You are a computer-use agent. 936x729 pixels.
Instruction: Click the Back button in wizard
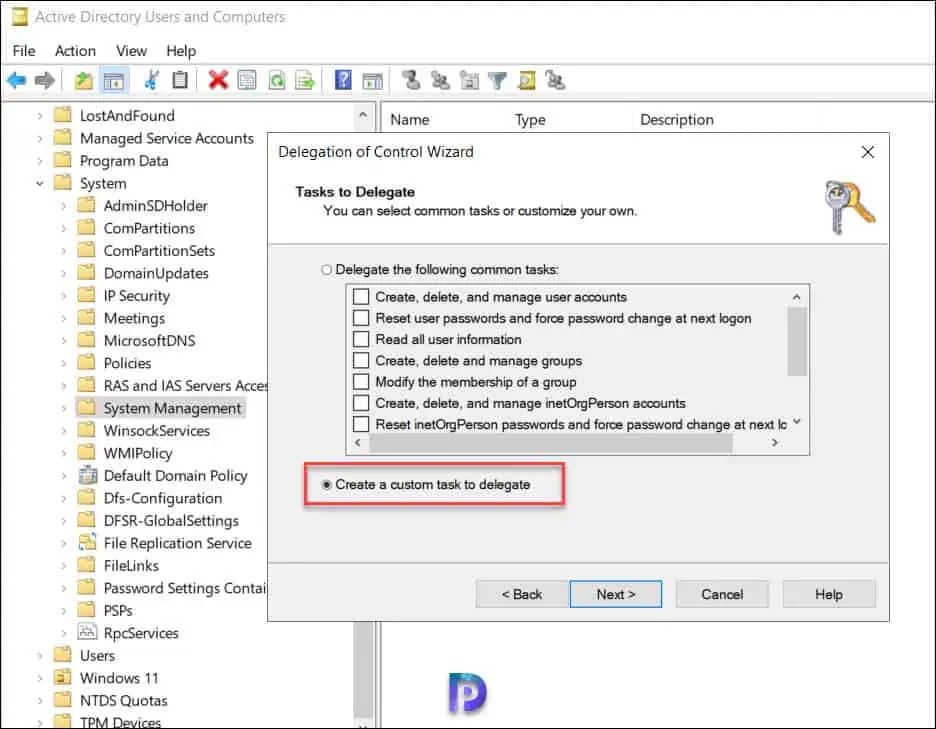pyautogui.click(x=522, y=594)
